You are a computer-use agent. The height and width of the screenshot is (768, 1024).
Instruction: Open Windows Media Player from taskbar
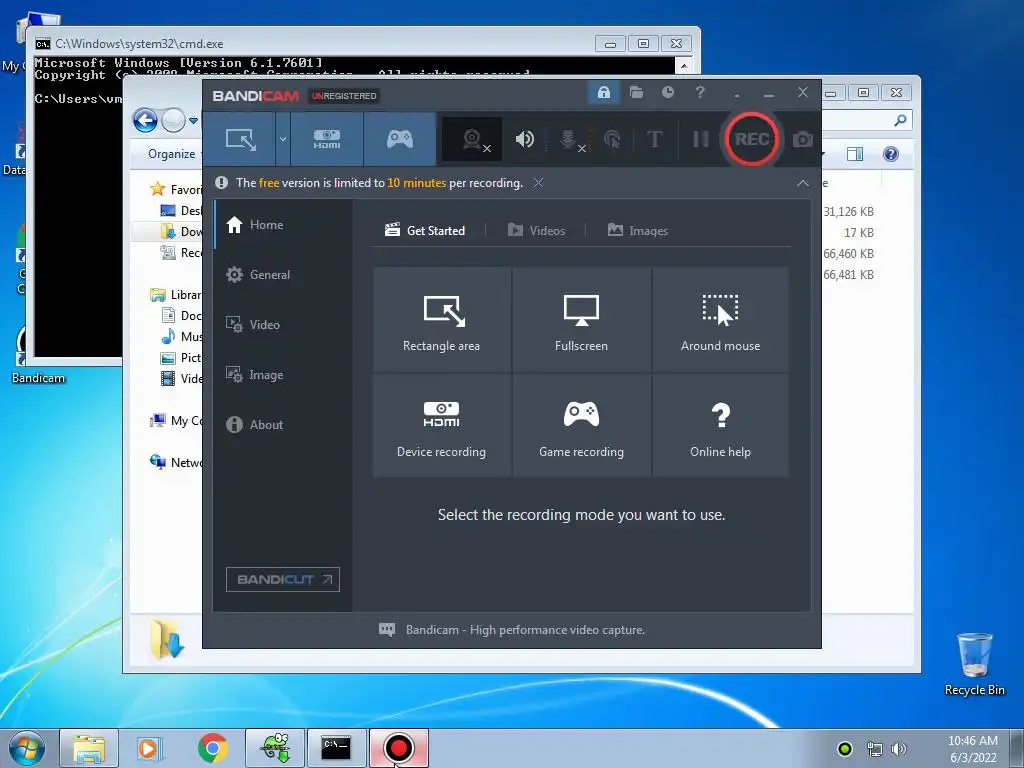[x=148, y=748]
